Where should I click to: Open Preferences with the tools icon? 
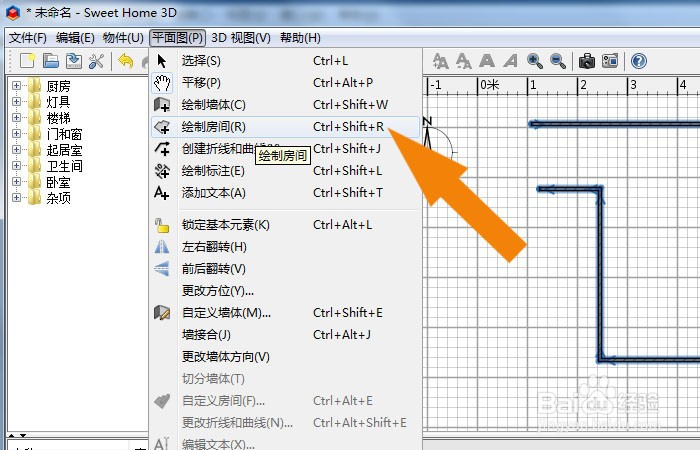96,61
